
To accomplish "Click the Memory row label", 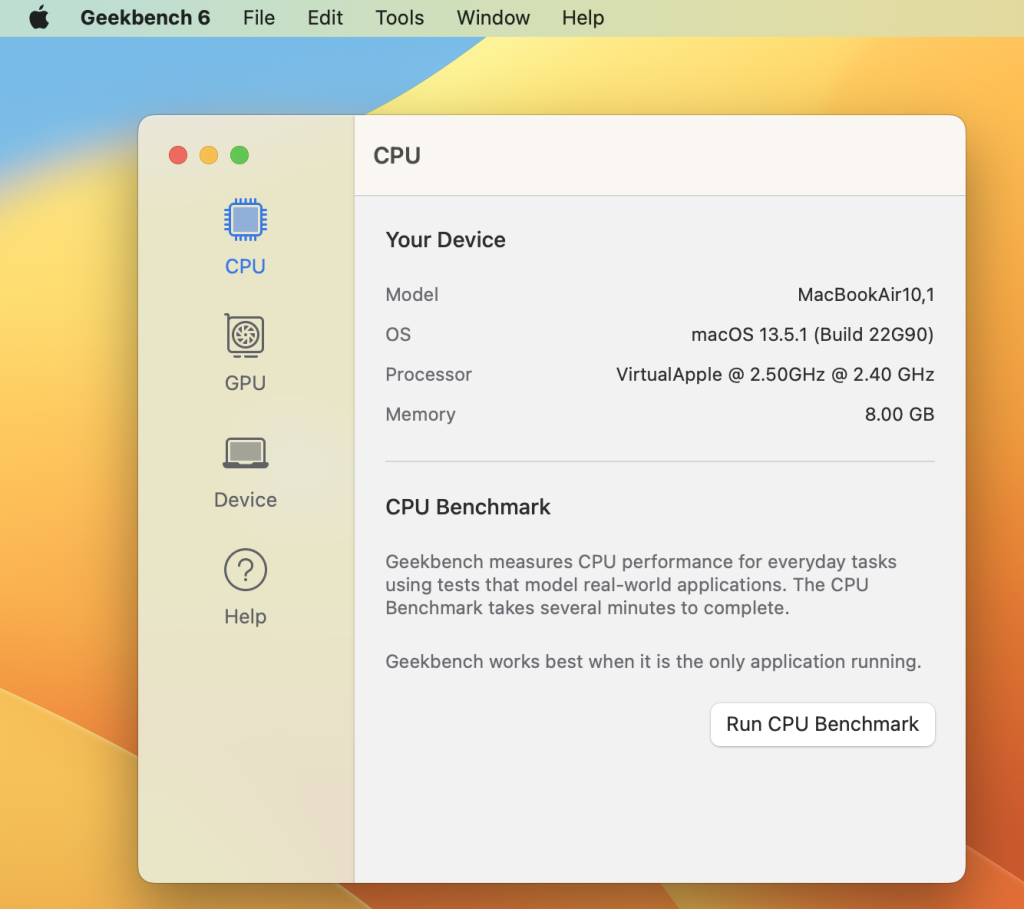I will (x=421, y=414).
